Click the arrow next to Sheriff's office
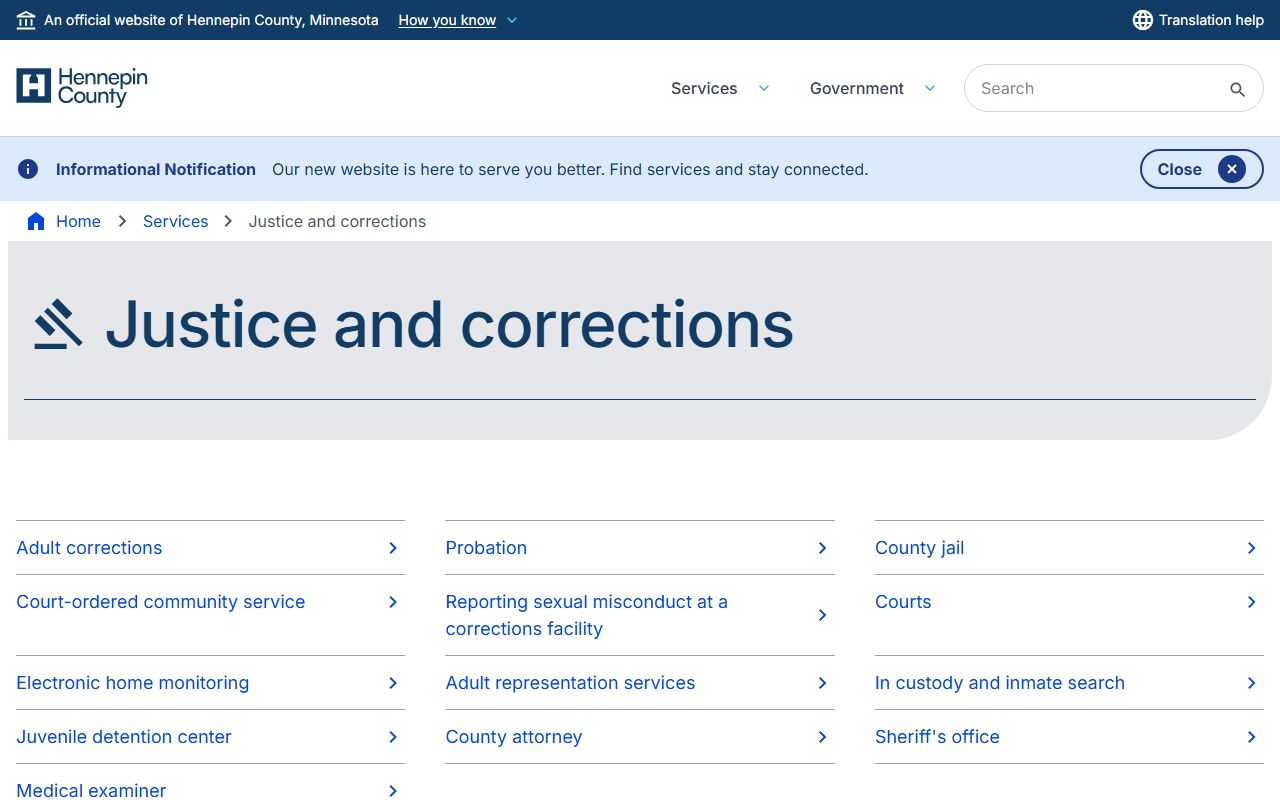Screen dimensions: 1280x800 point(1251,737)
